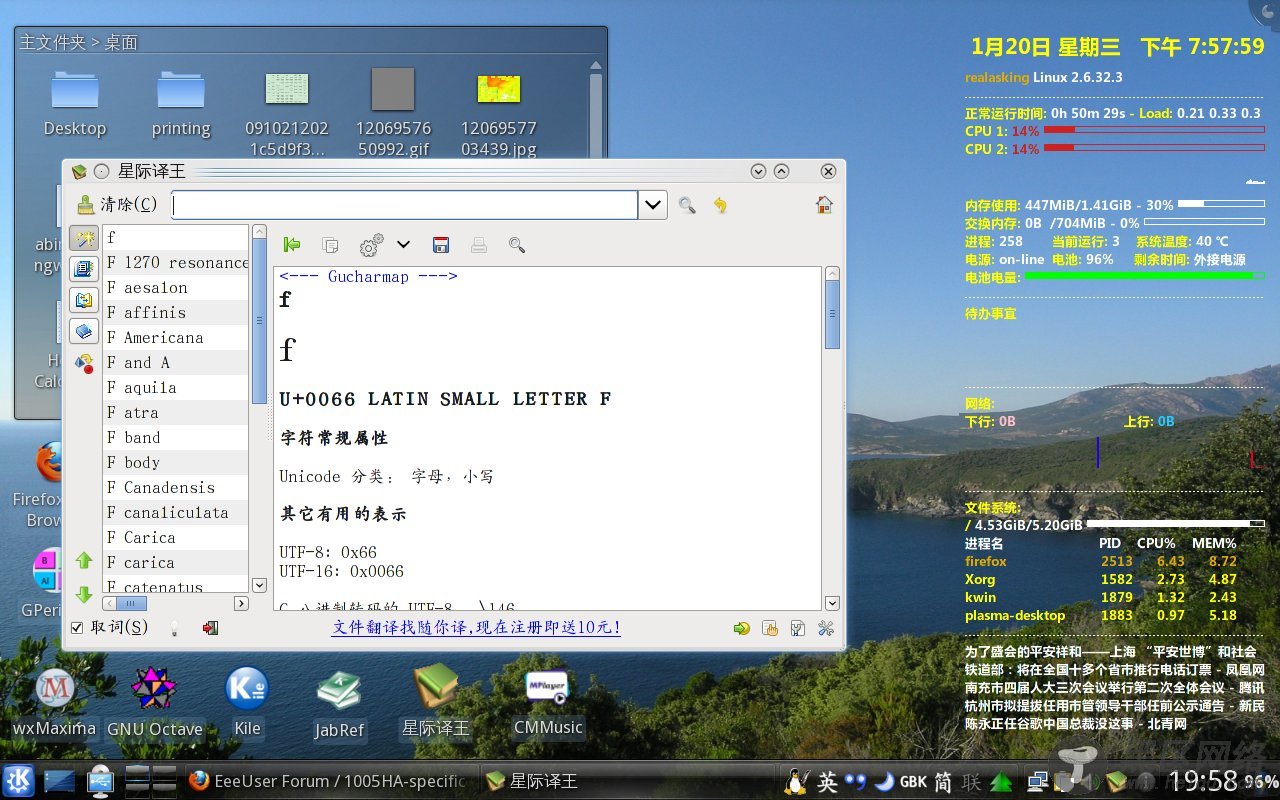Viewport: 1280px width, 800px height.
Task: Select 'F Americana' in word list
Action: click(176, 338)
